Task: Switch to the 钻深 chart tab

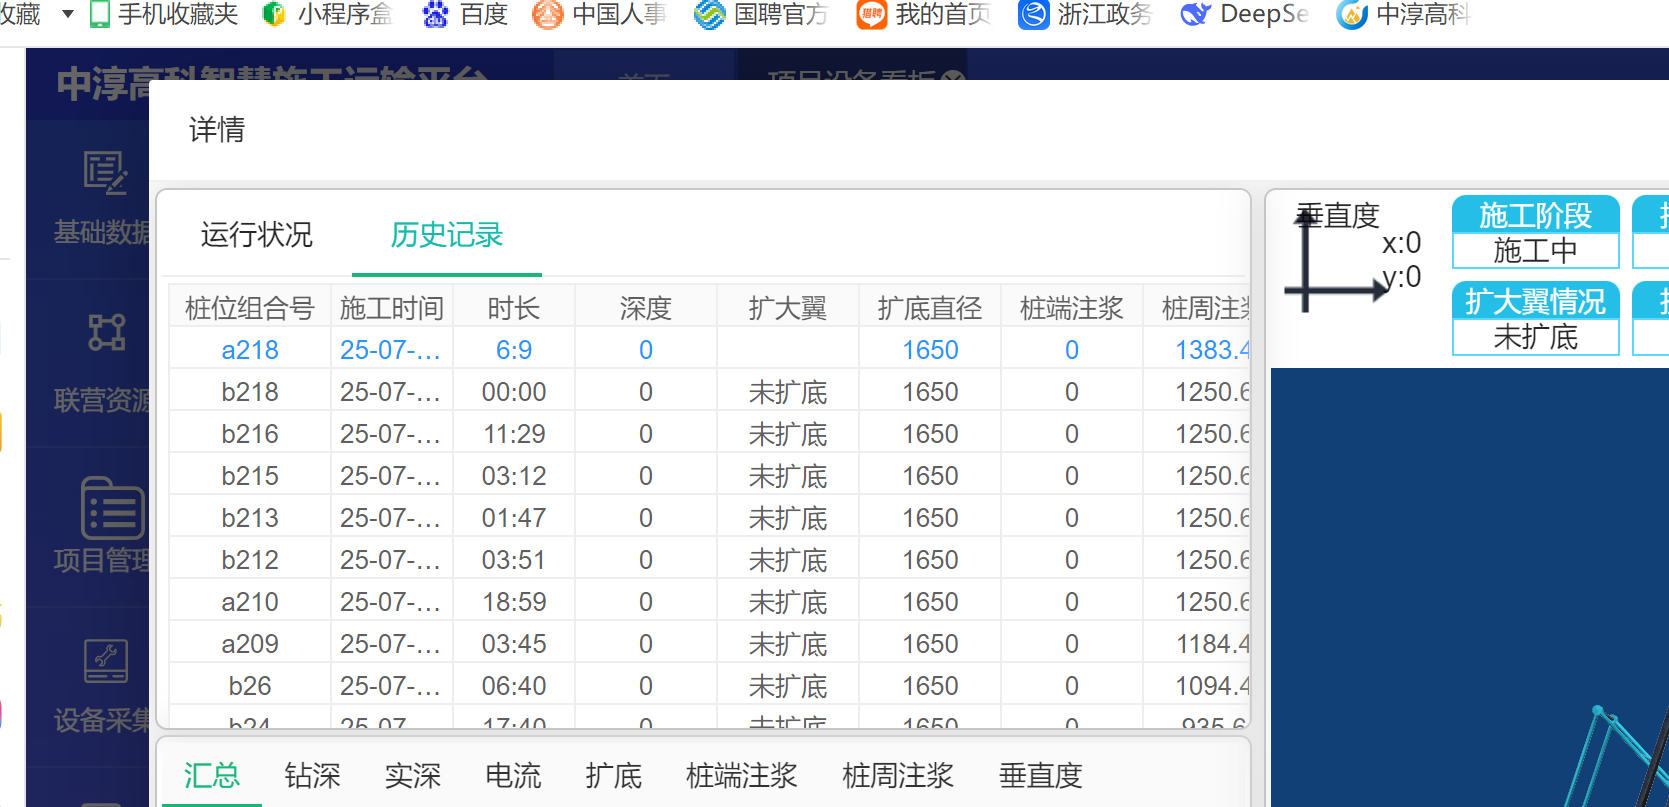Action: (312, 776)
